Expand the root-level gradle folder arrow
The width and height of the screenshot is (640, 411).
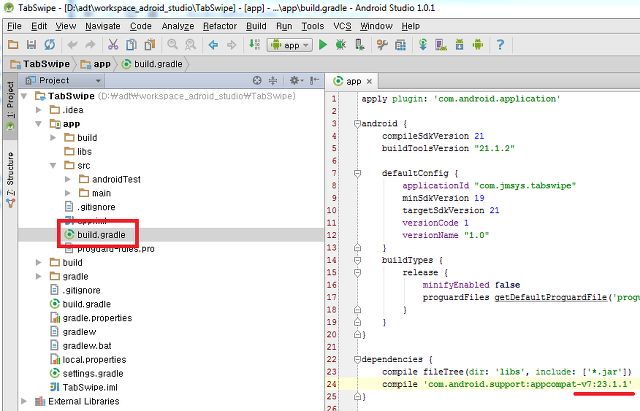(39, 276)
